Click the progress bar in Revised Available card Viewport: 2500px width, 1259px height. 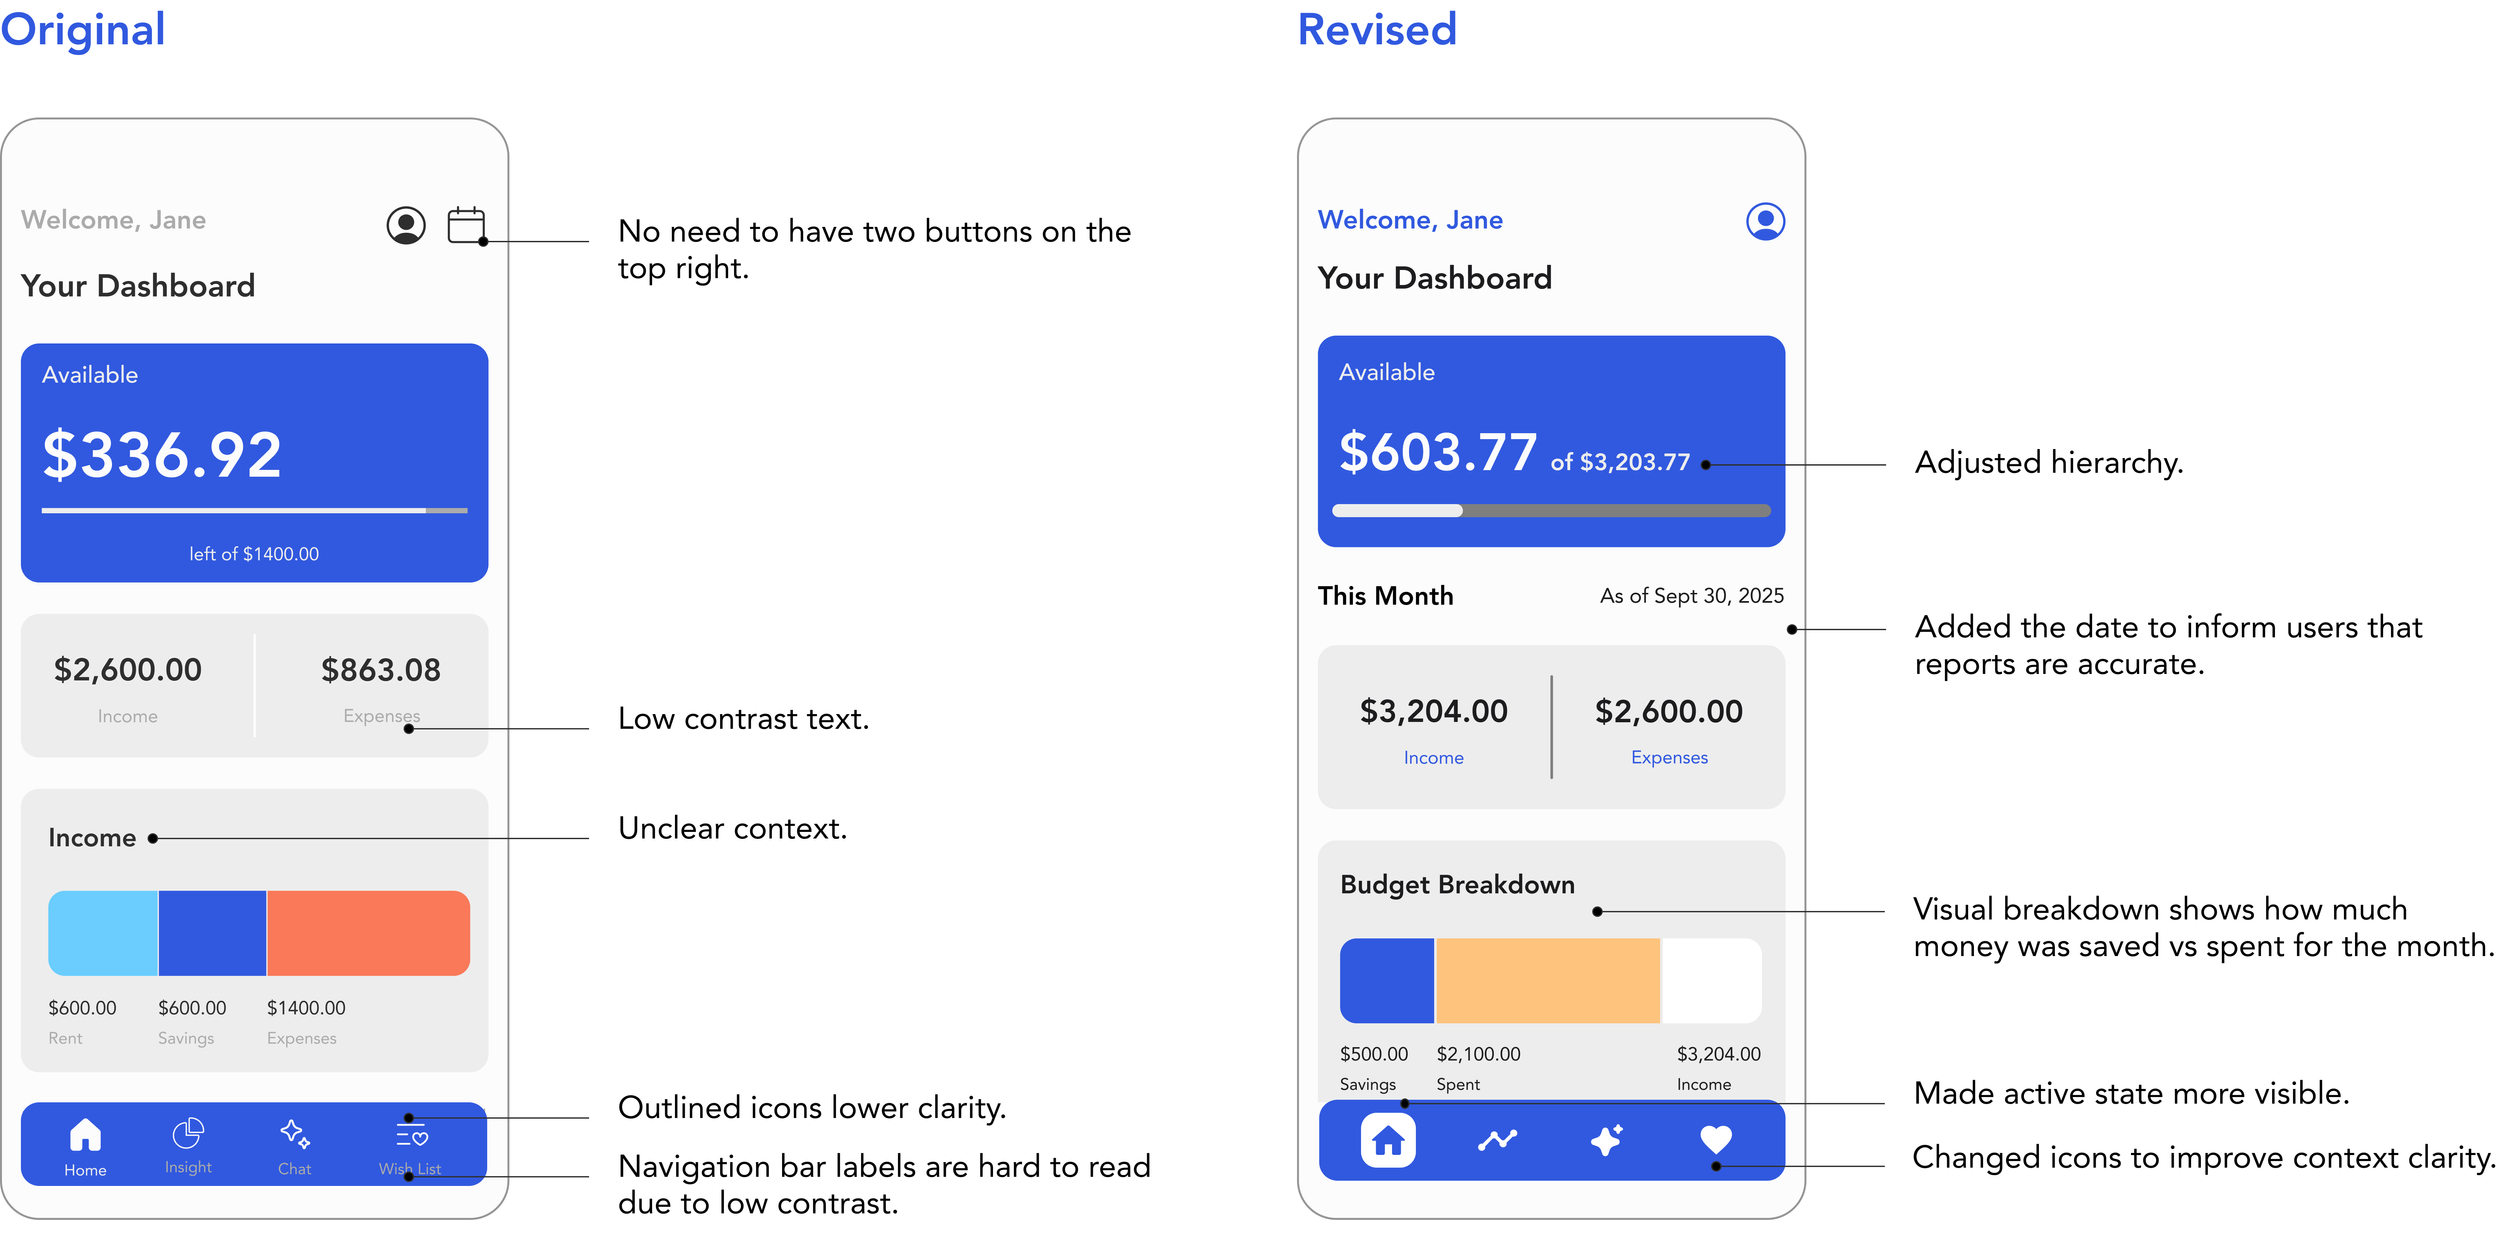pos(1550,511)
